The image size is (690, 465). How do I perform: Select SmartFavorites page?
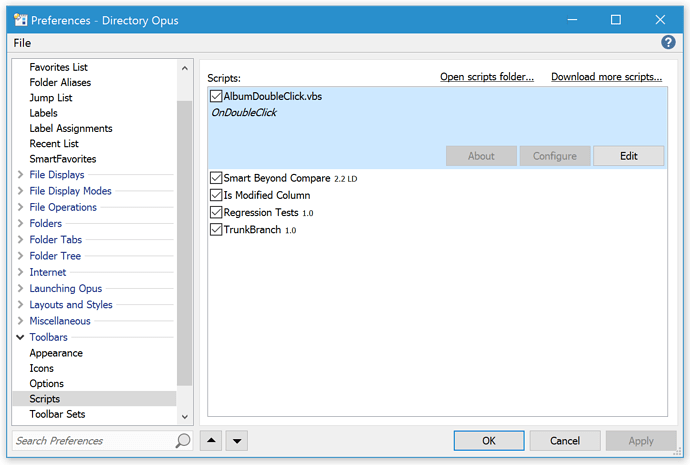point(62,159)
